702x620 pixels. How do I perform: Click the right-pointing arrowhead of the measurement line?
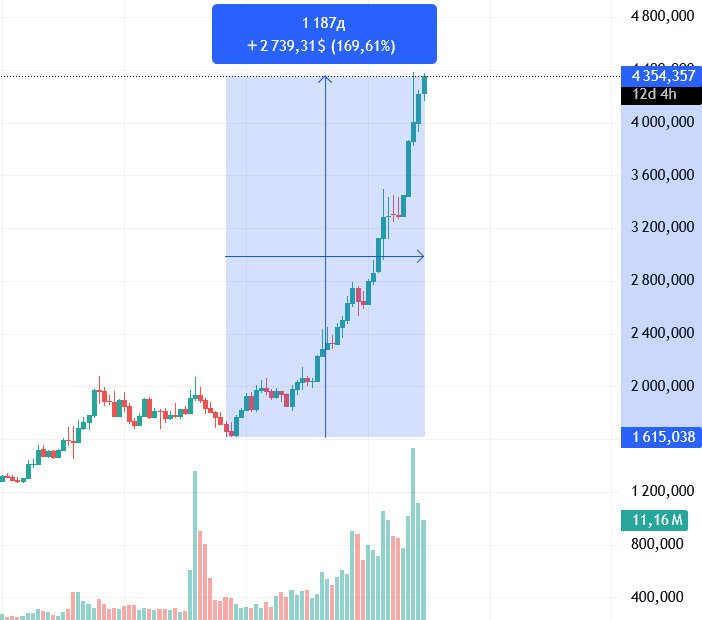click(x=420, y=257)
